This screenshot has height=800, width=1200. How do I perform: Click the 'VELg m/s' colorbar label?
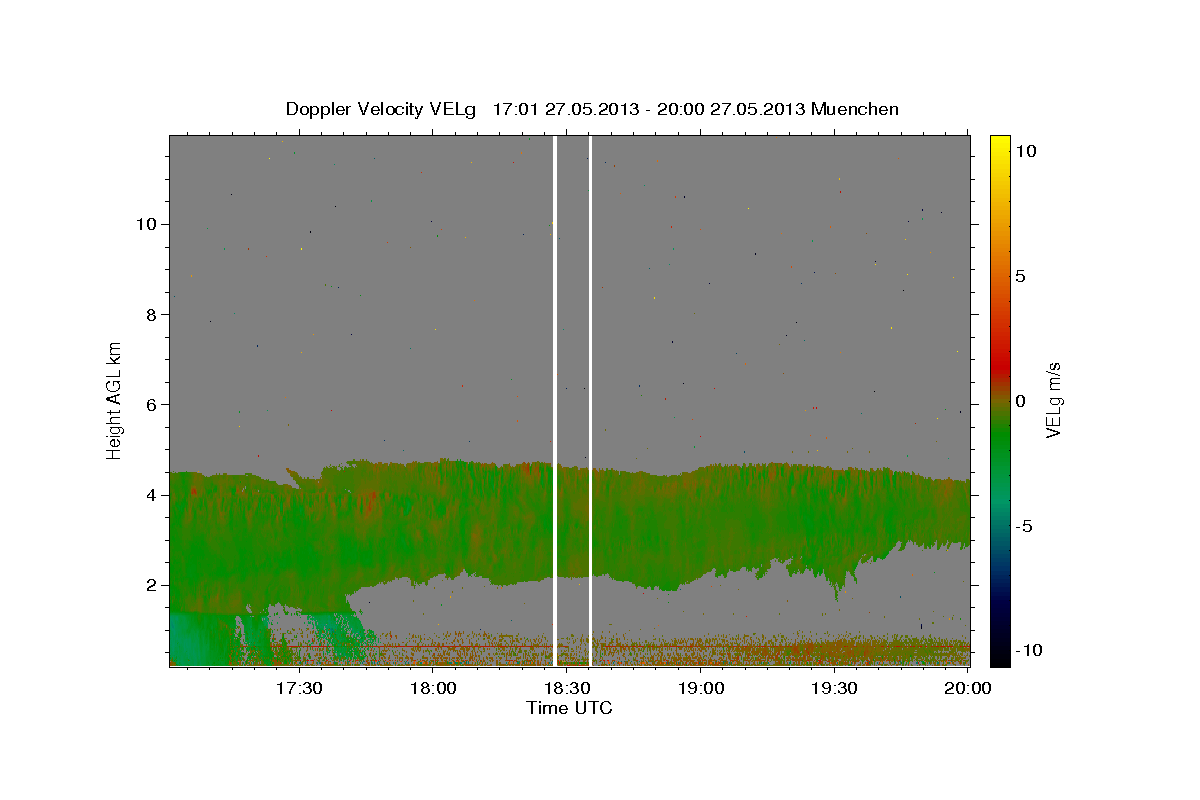point(1053,398)
